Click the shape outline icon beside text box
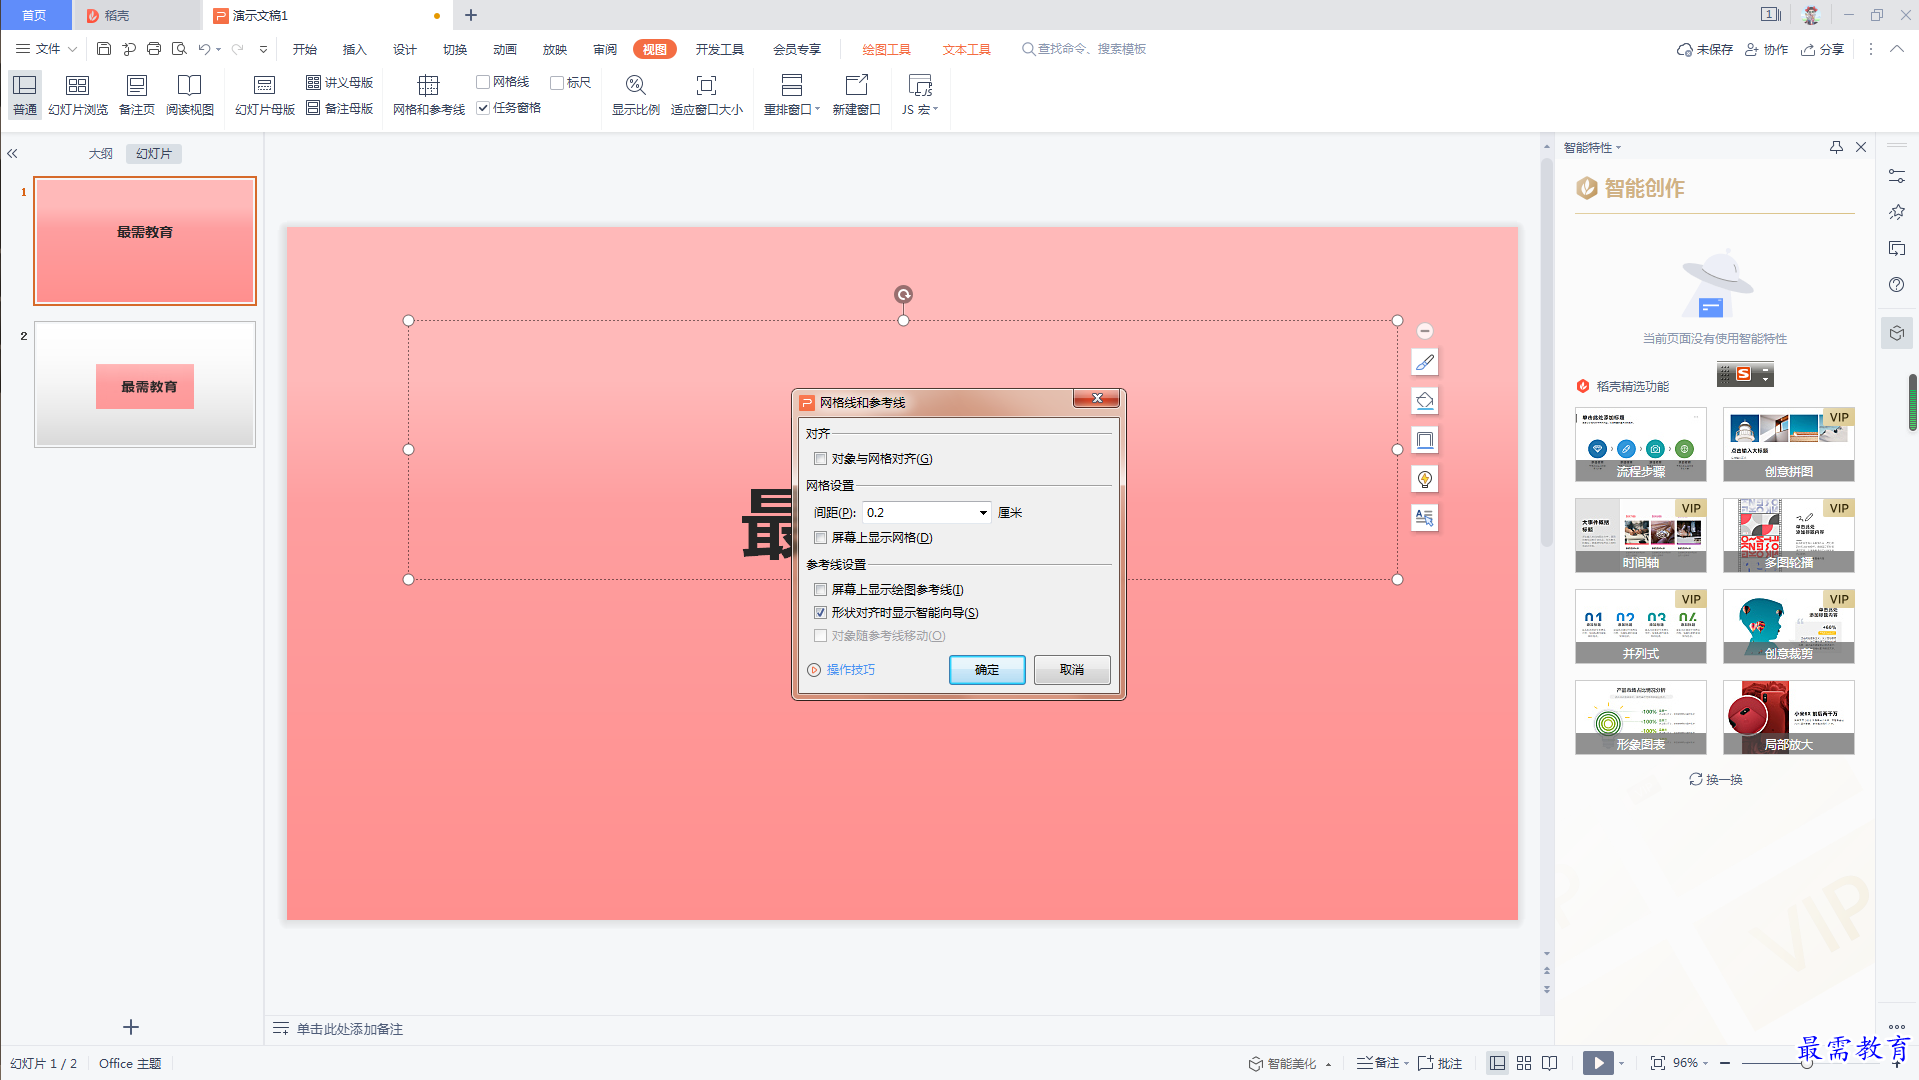The width and height of the screenshot is (1919, 1080). tap(1425, 440)
